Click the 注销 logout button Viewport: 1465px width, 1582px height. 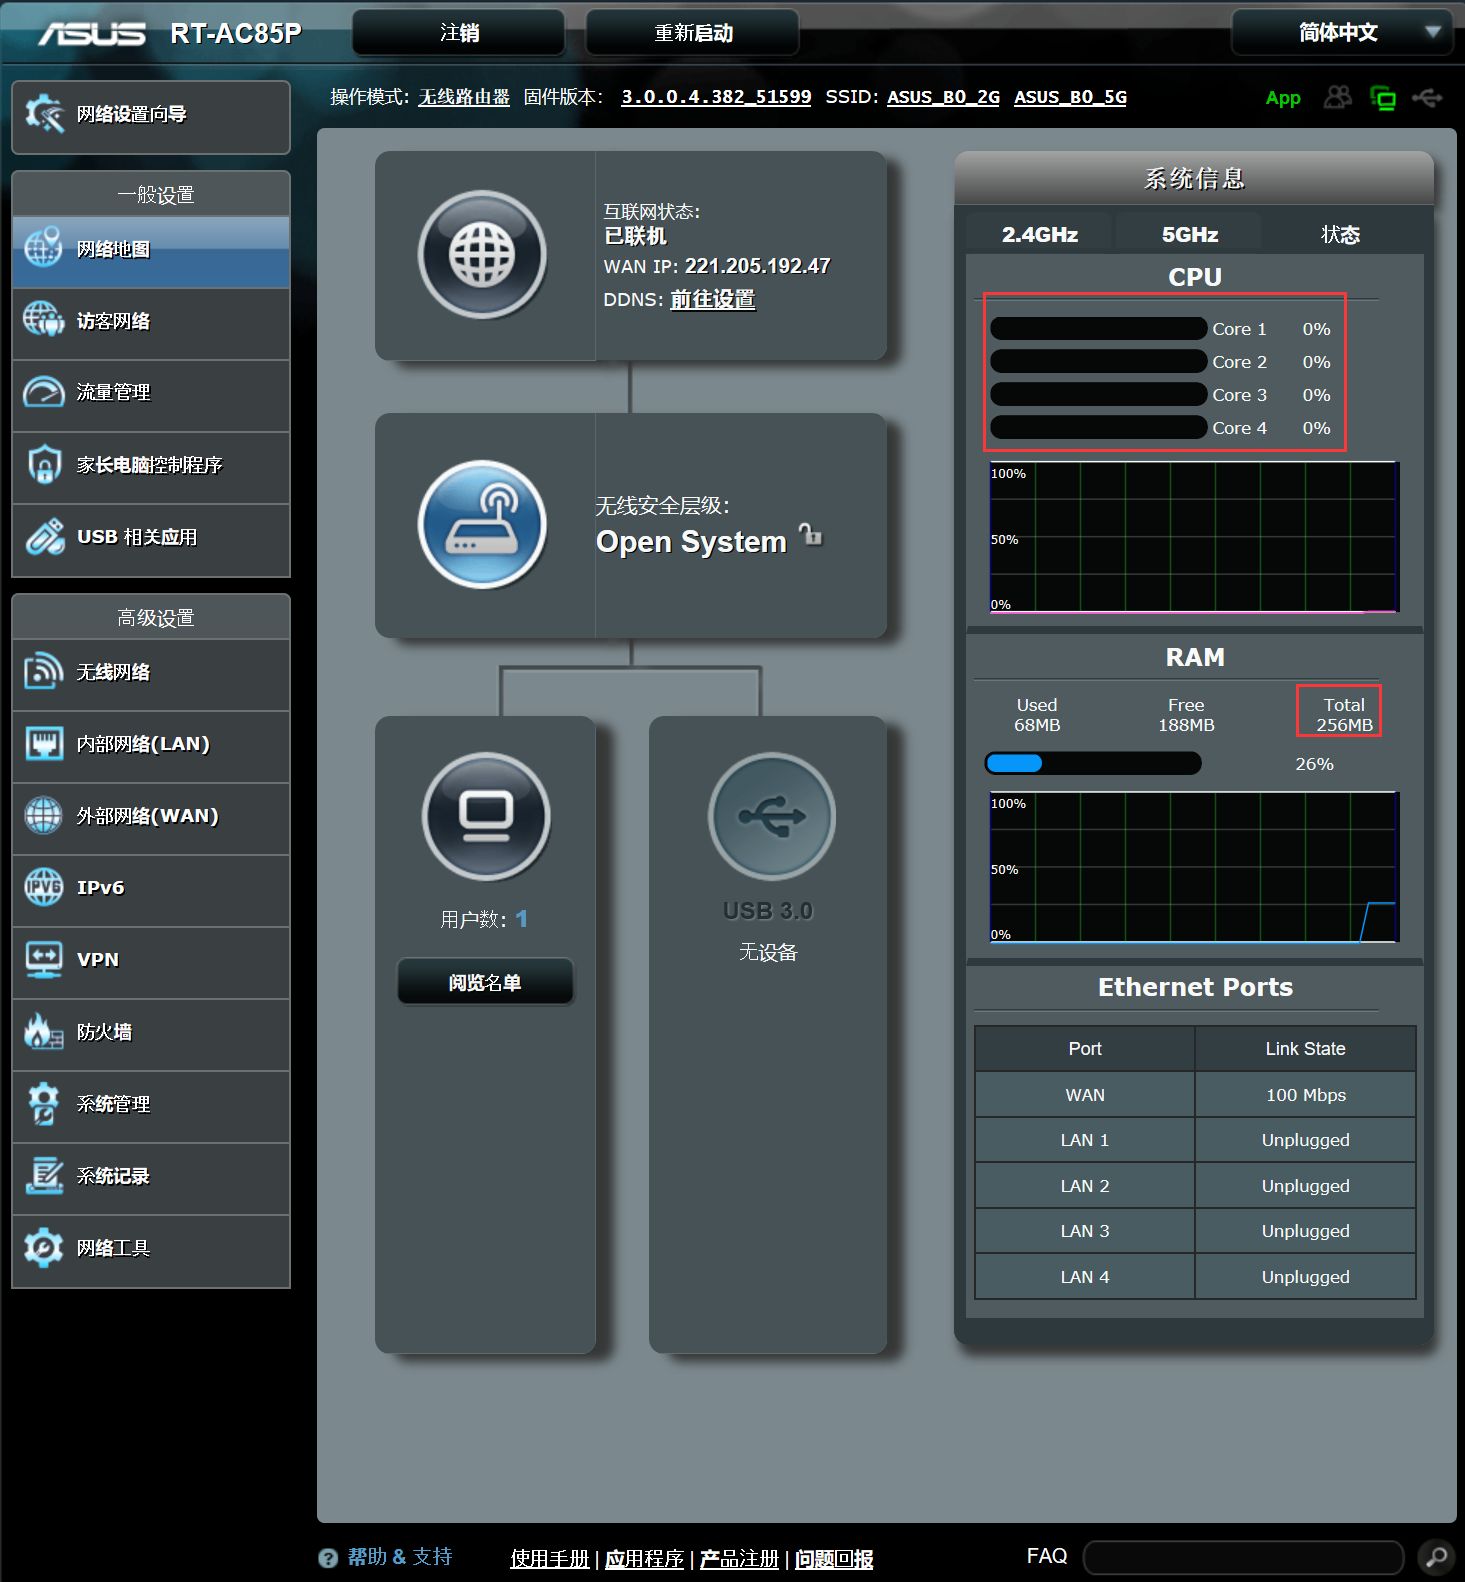tap(459, 33)
